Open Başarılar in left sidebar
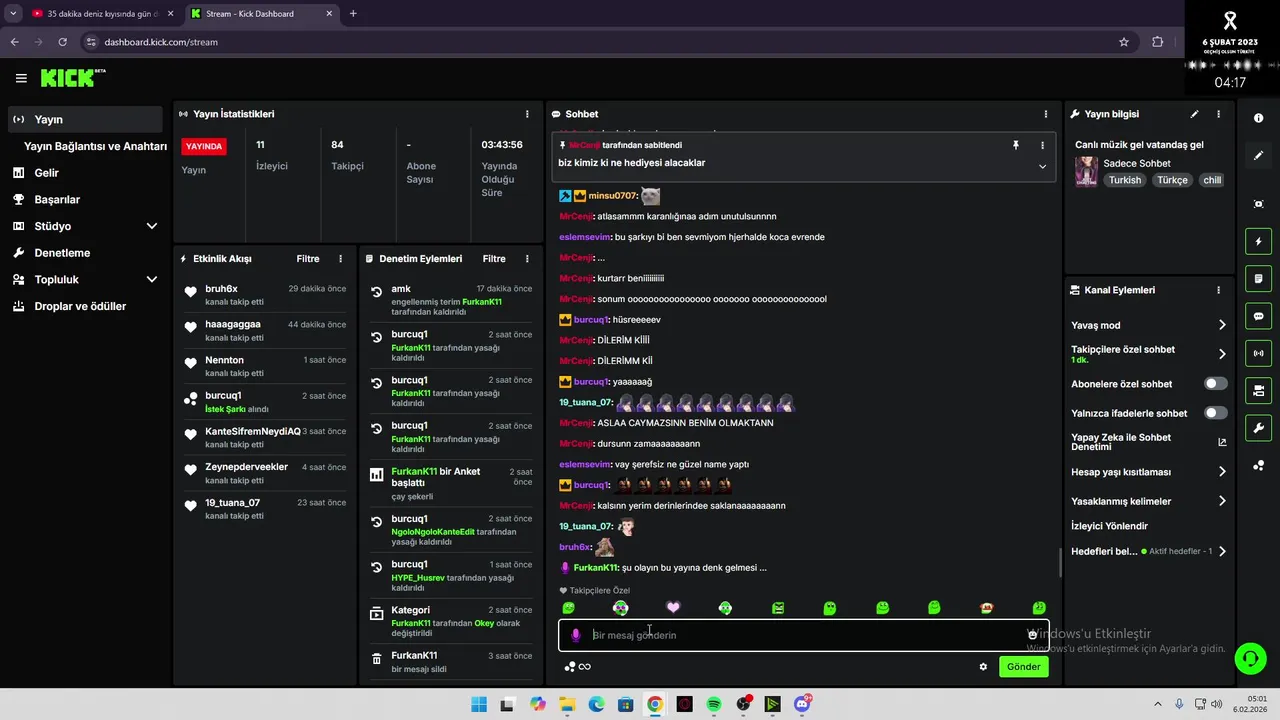The height and width of the screenshot is (720, 1280). tap(85, 200)
